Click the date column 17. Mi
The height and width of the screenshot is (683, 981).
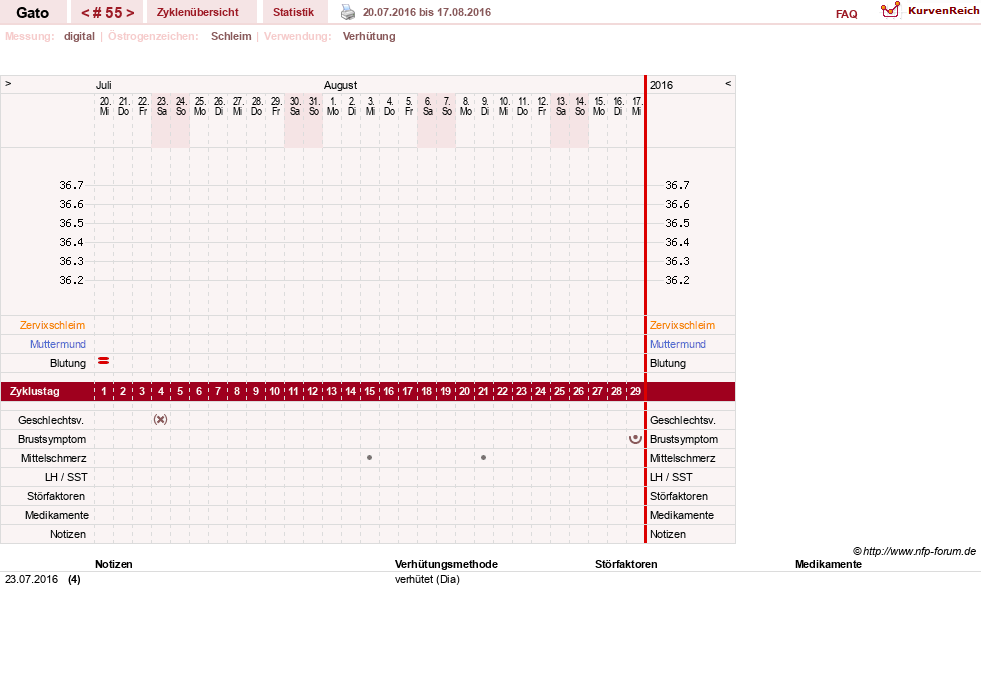(x=636, y=106)
